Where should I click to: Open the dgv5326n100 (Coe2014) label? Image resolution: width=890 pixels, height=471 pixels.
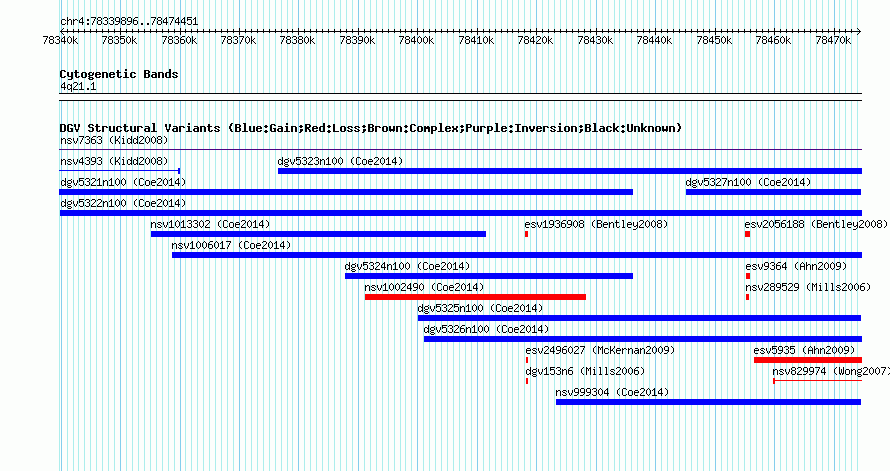point(486,329)
